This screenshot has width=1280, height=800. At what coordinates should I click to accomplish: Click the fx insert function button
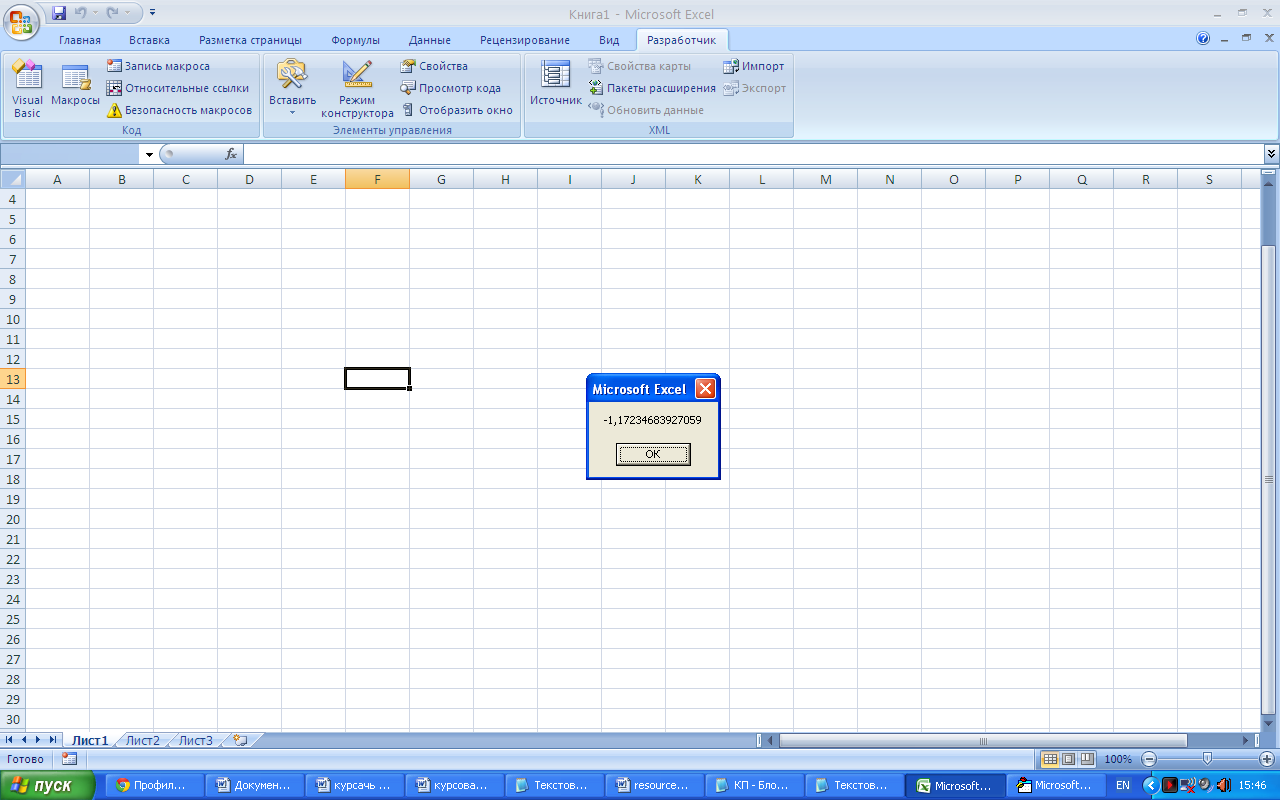[231, 154]
